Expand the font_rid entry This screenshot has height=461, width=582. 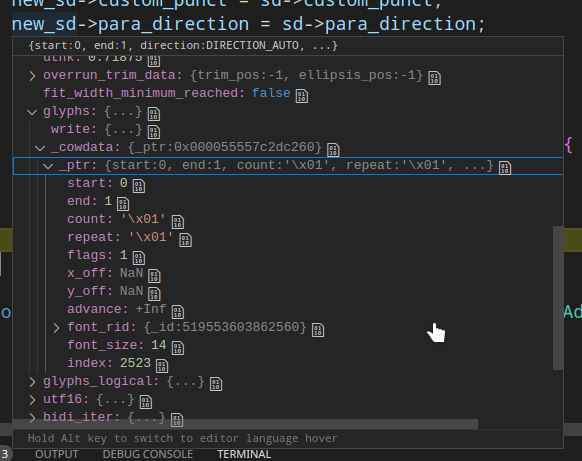56,328
